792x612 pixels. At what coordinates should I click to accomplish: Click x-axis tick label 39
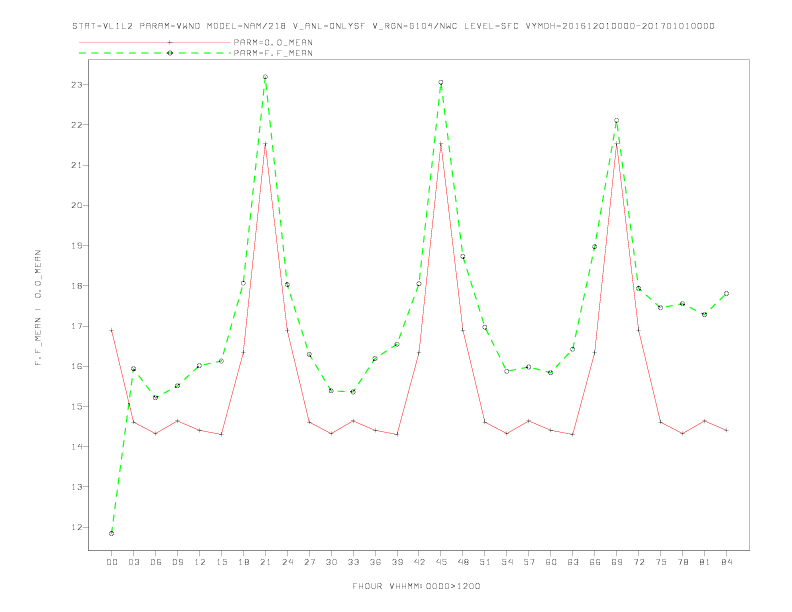click(x=397, y=562)
